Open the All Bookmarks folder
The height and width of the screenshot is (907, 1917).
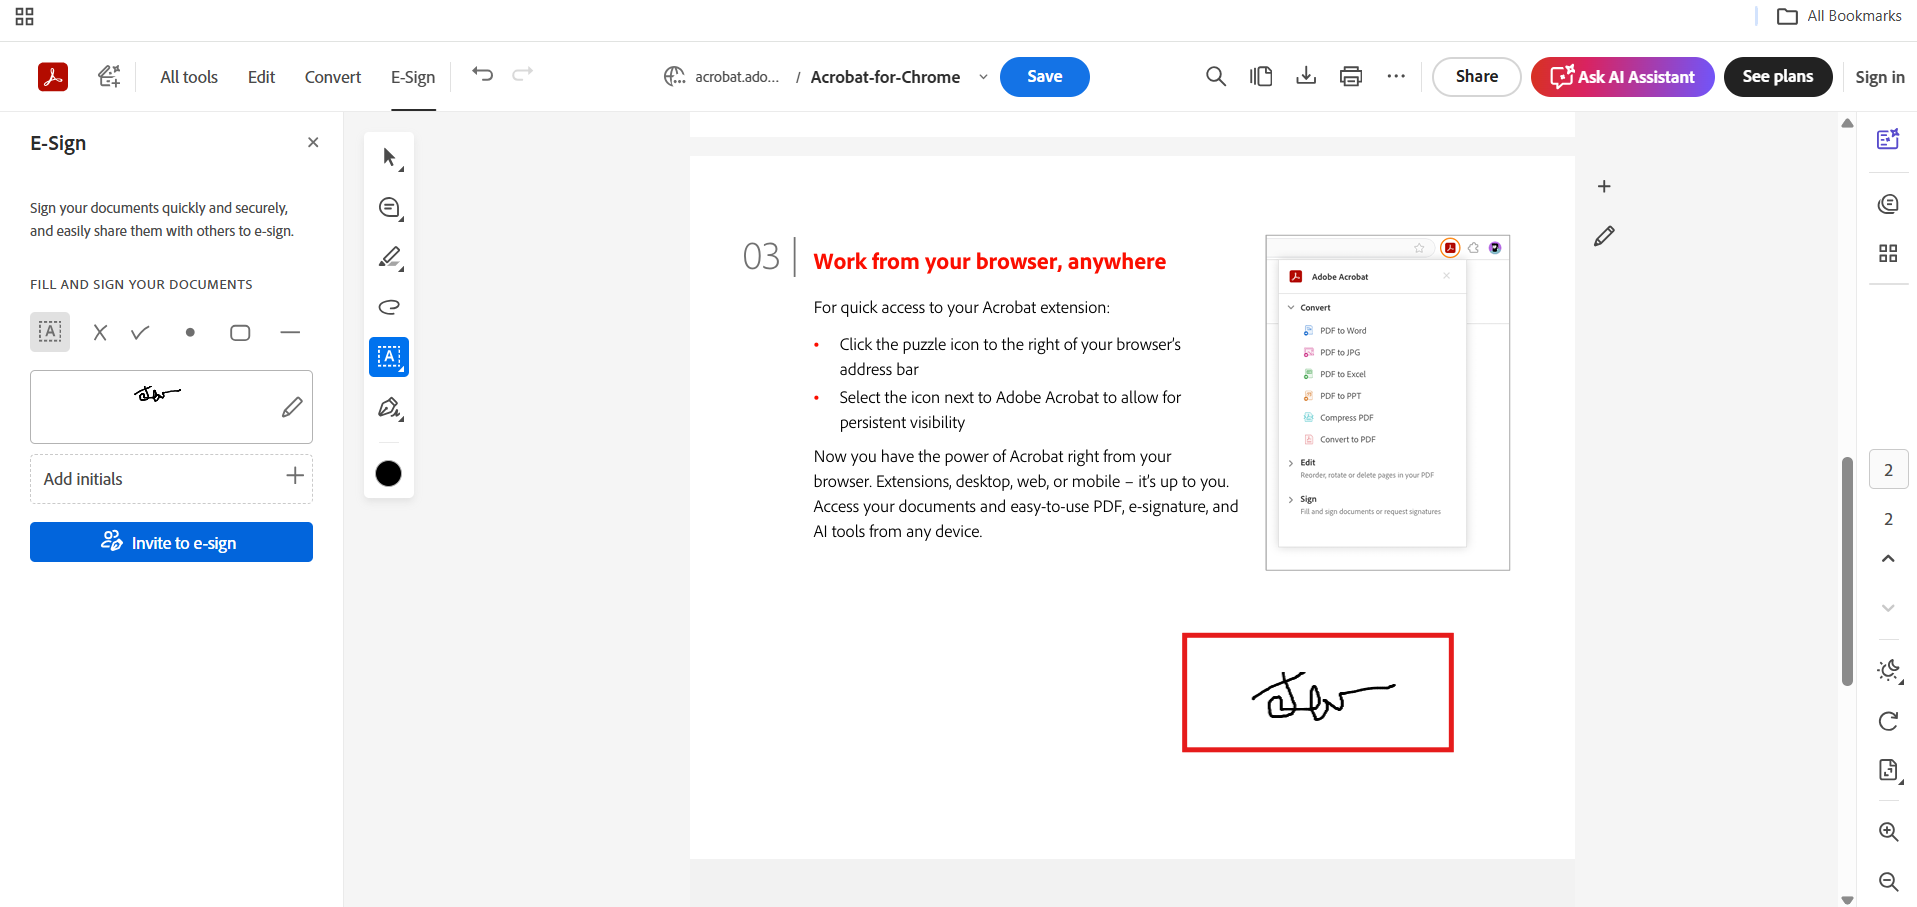1840,16
